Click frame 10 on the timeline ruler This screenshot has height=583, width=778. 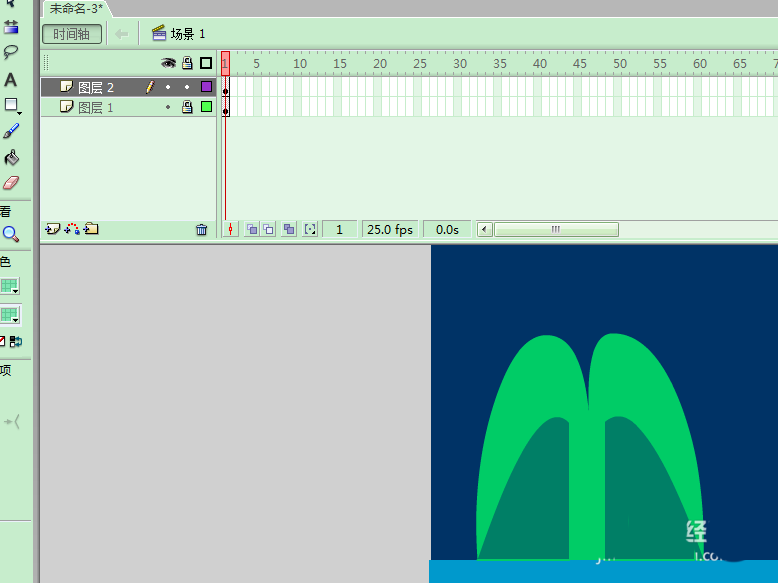click(x=300, y=64)
